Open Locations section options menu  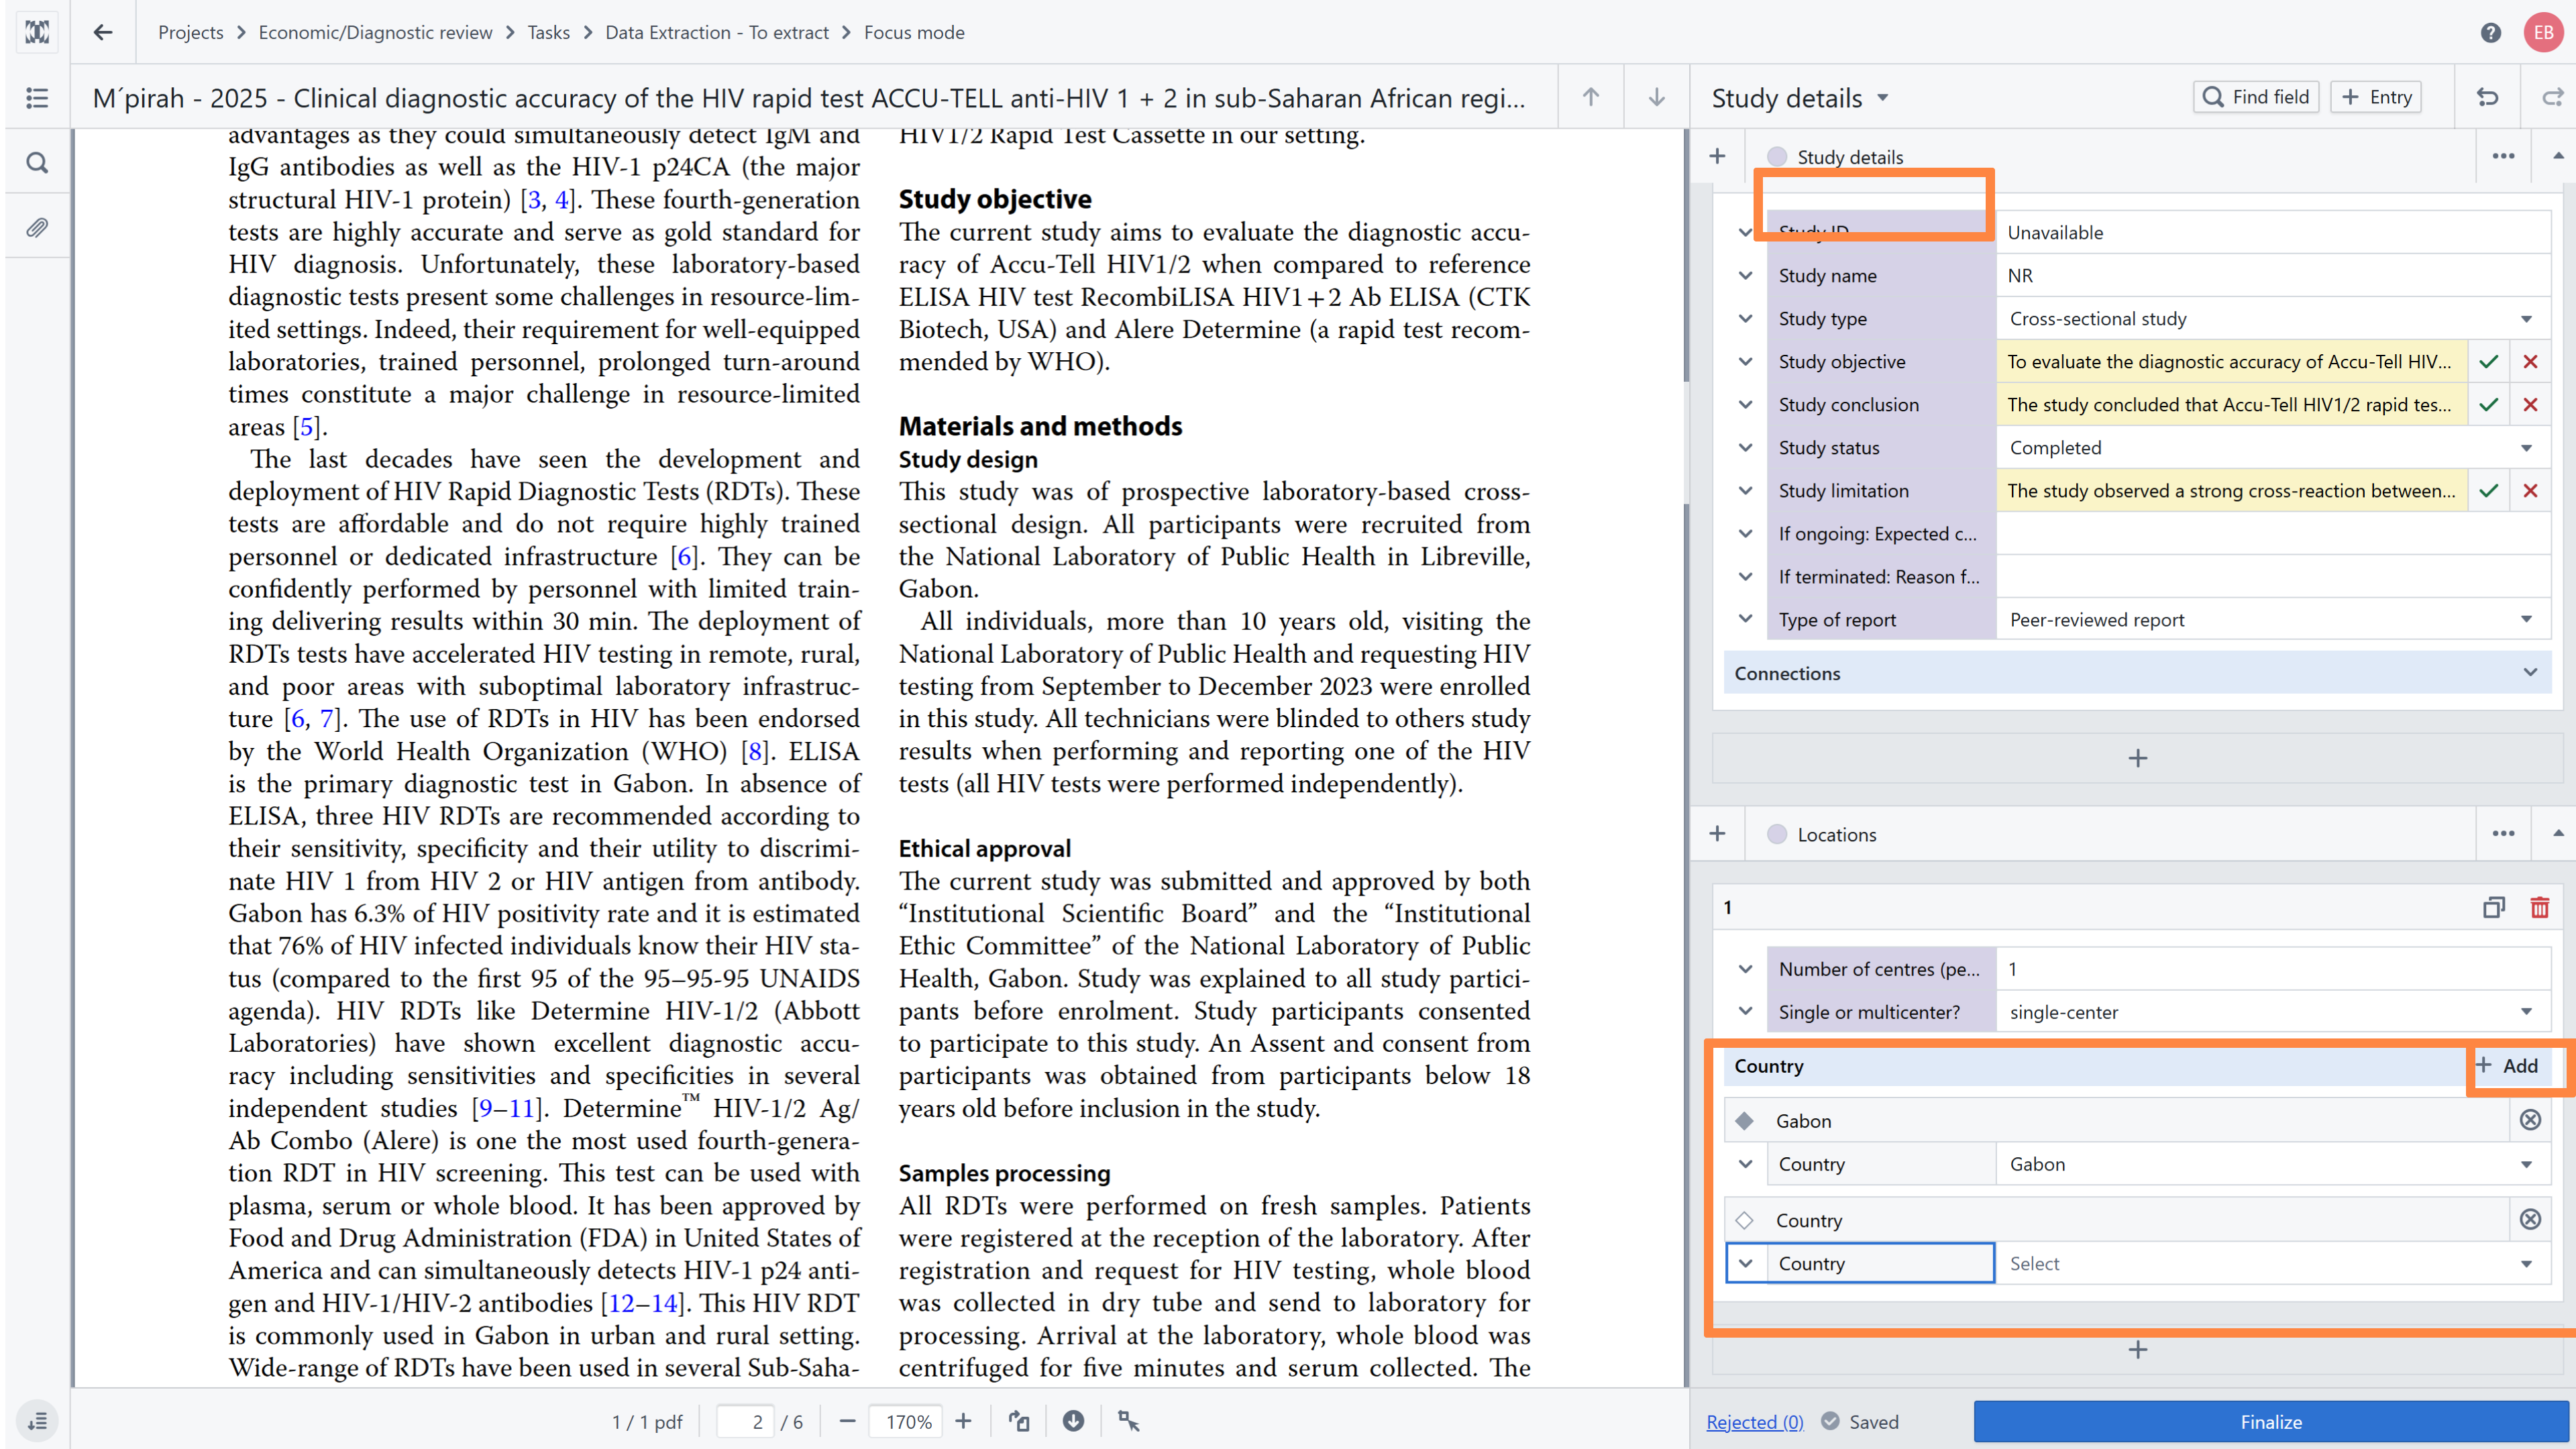[2502, 834]
